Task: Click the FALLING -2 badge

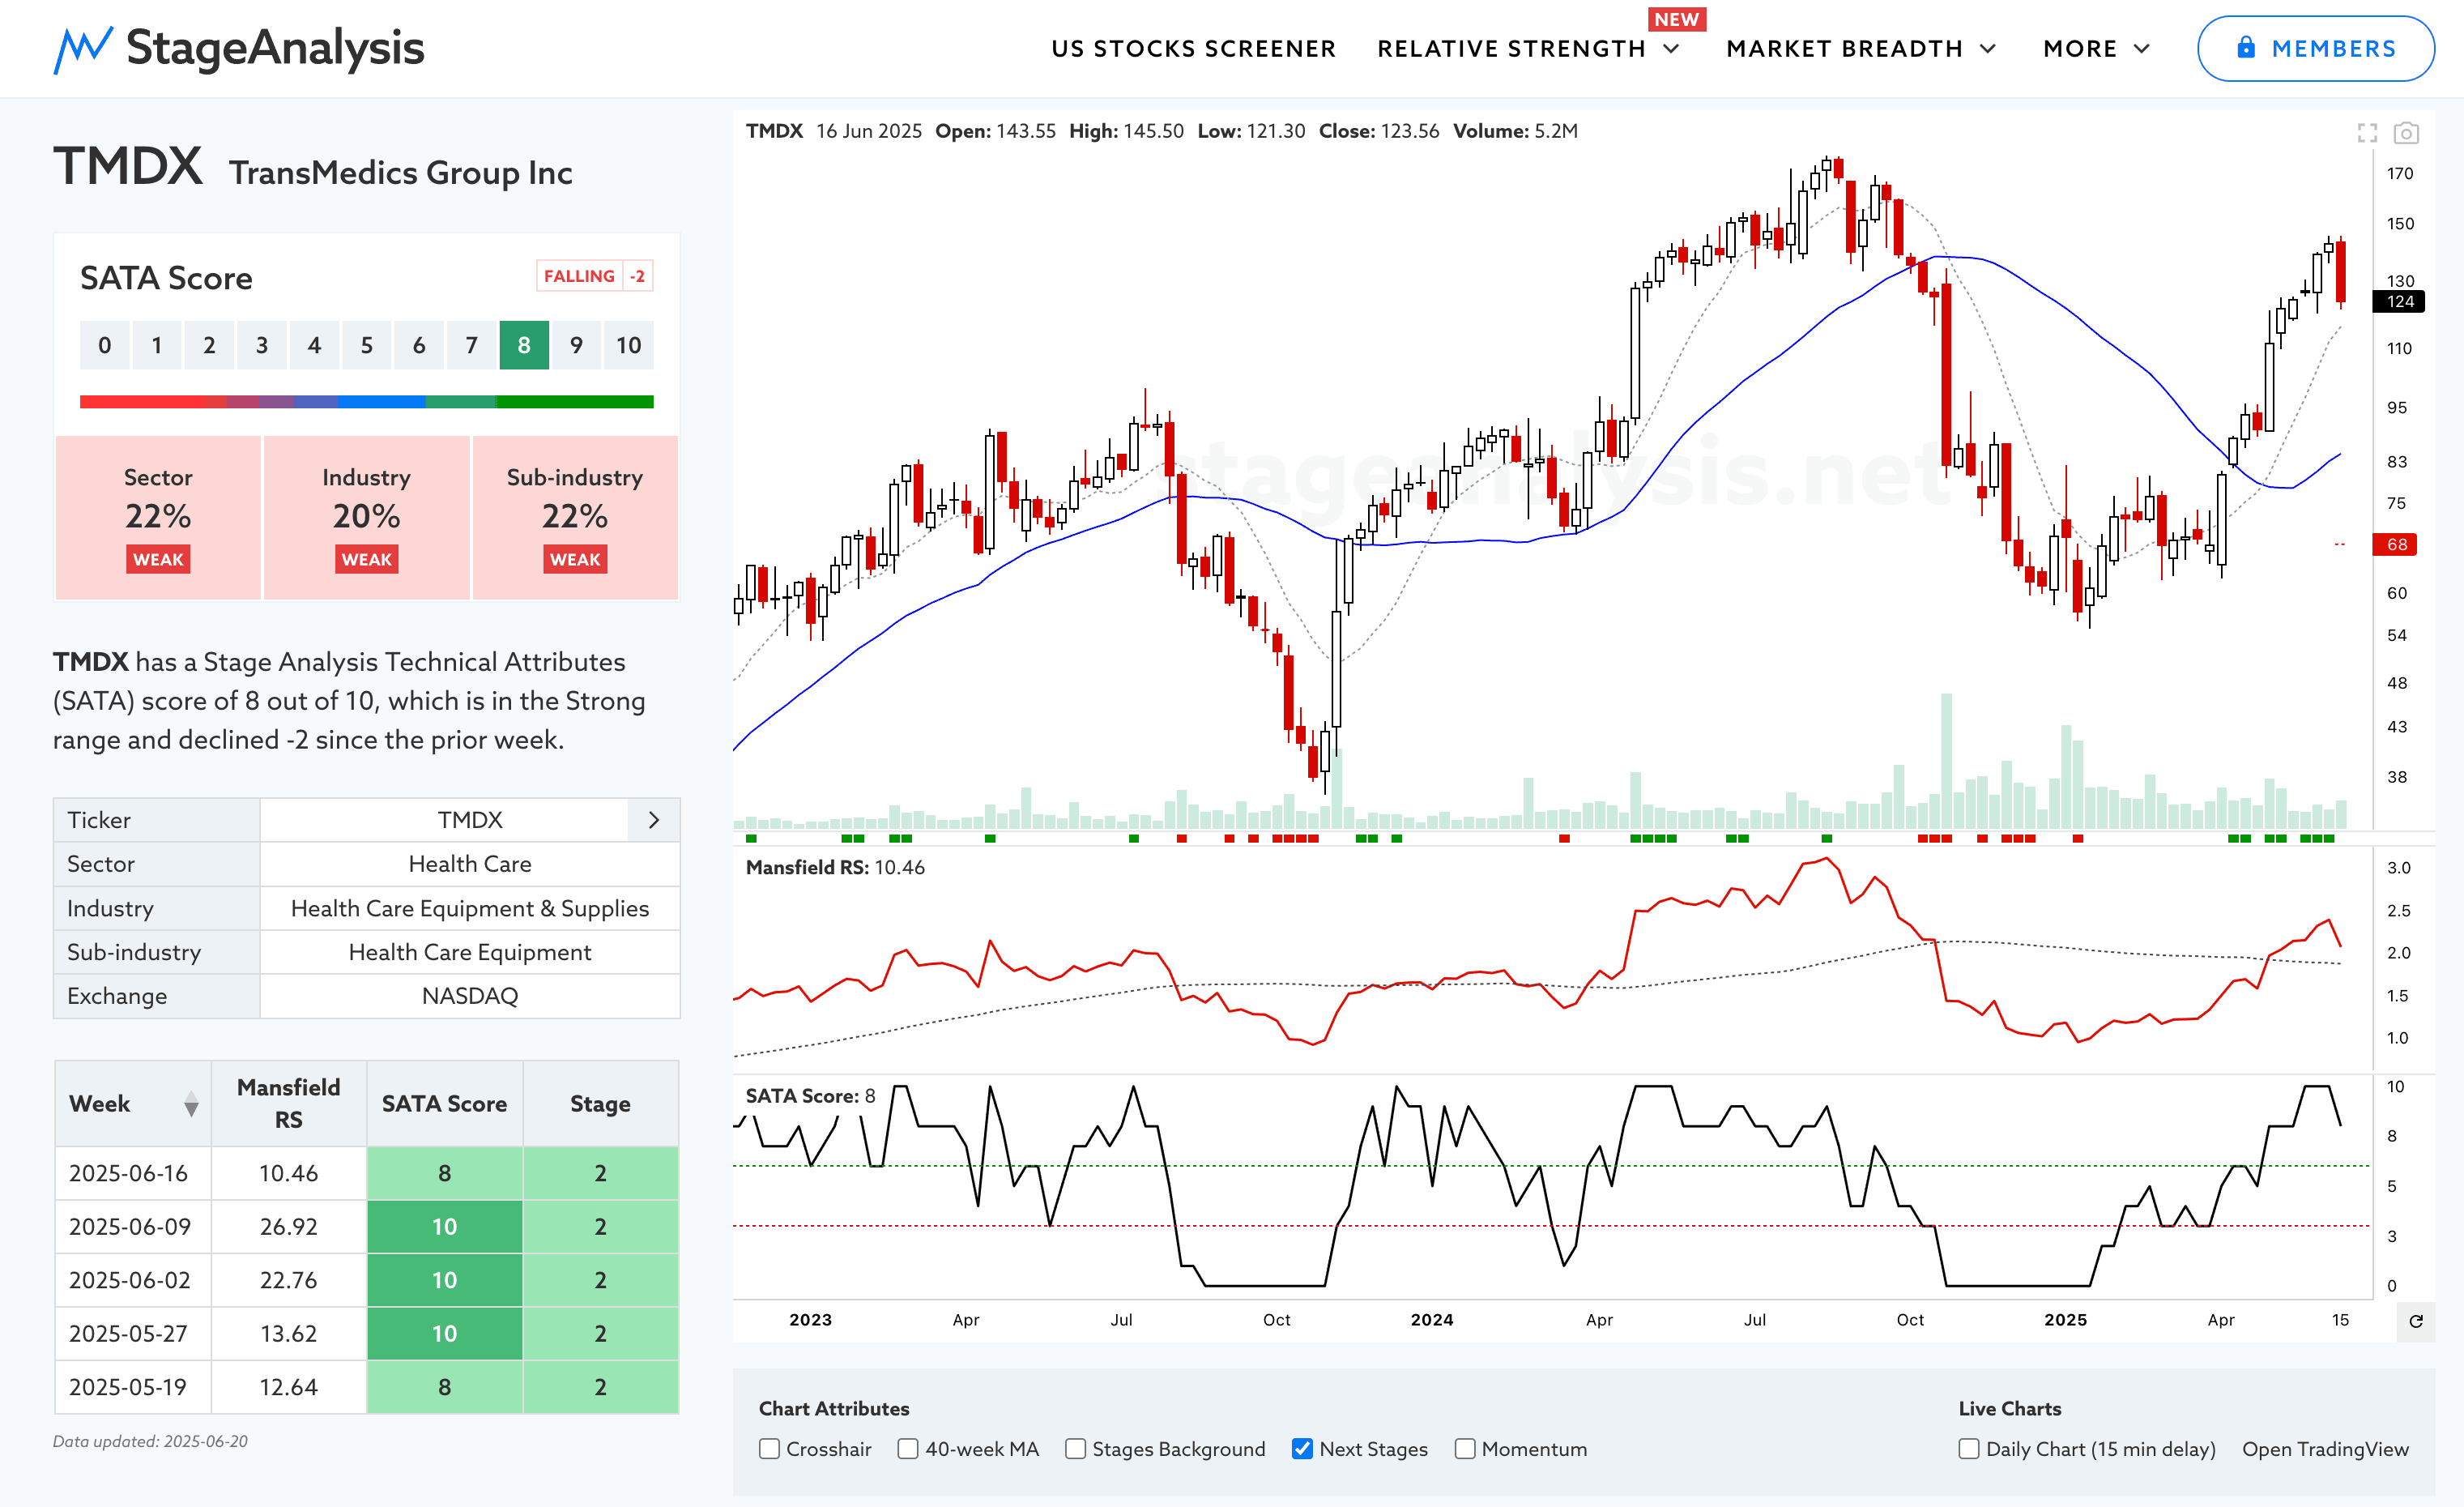Action: click(x=595, y=276)
